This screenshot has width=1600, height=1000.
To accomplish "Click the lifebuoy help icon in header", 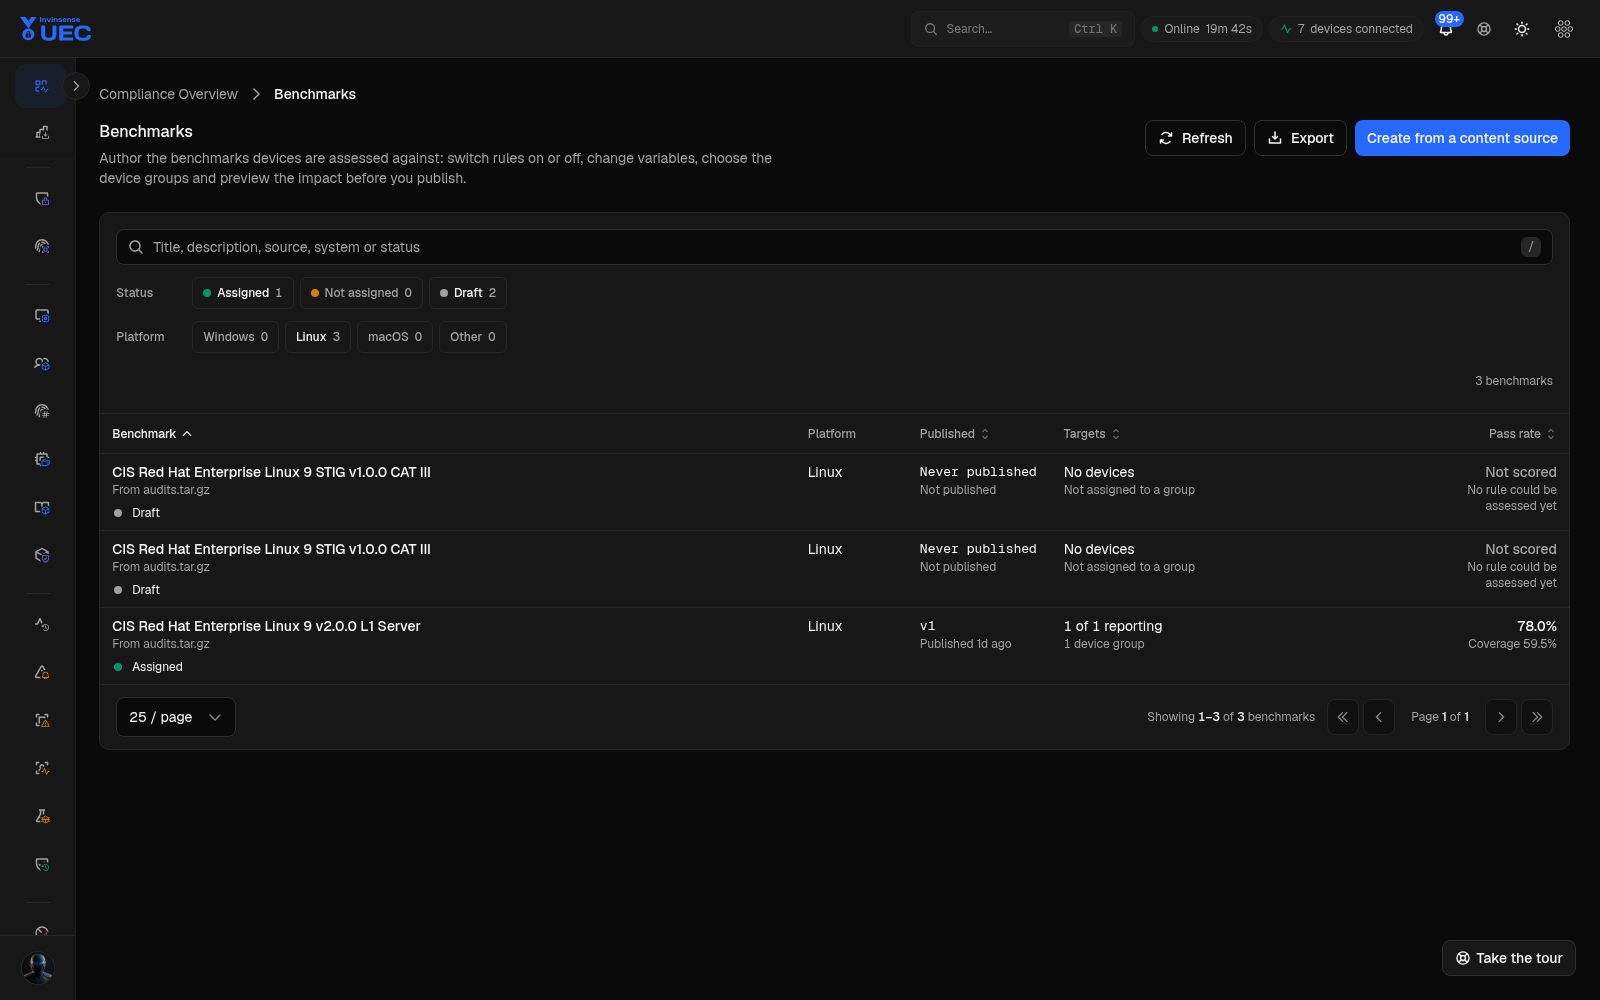I will (1484, 29).
